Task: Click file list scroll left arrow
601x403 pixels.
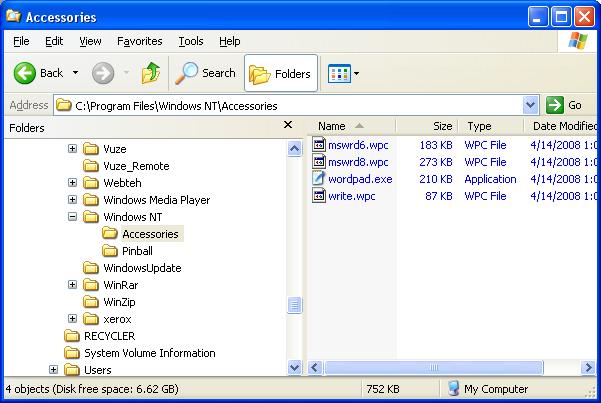Action: coord(315,368)
